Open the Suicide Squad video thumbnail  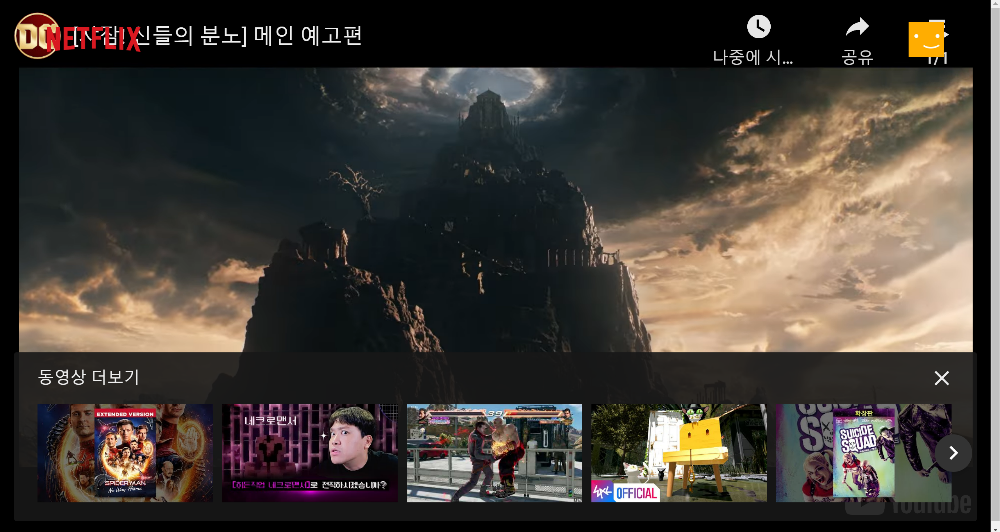pos(864,453)
